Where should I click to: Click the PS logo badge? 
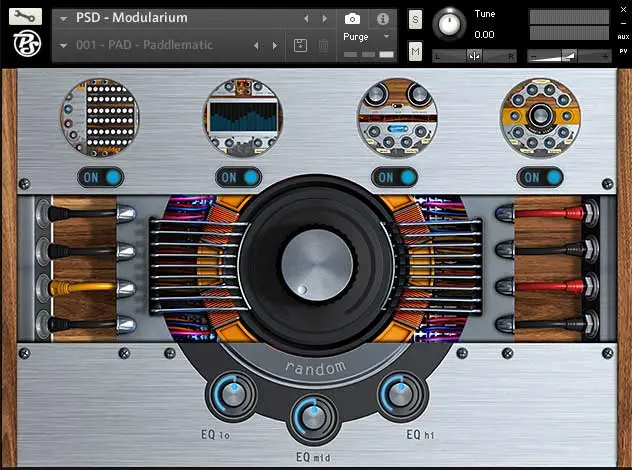pos(27,44)
